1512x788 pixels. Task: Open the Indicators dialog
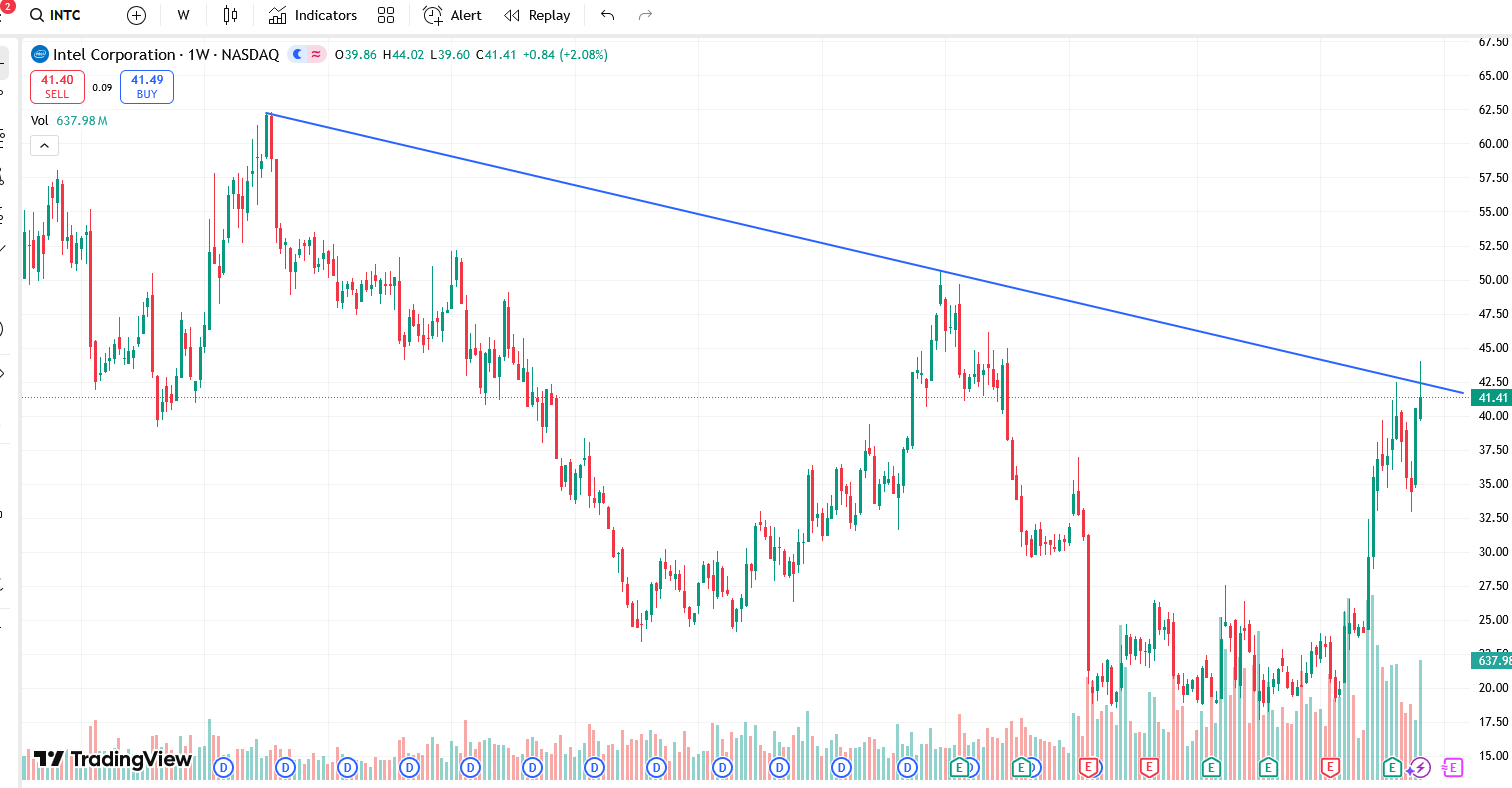pyautogui.click(x=312, y=15)
